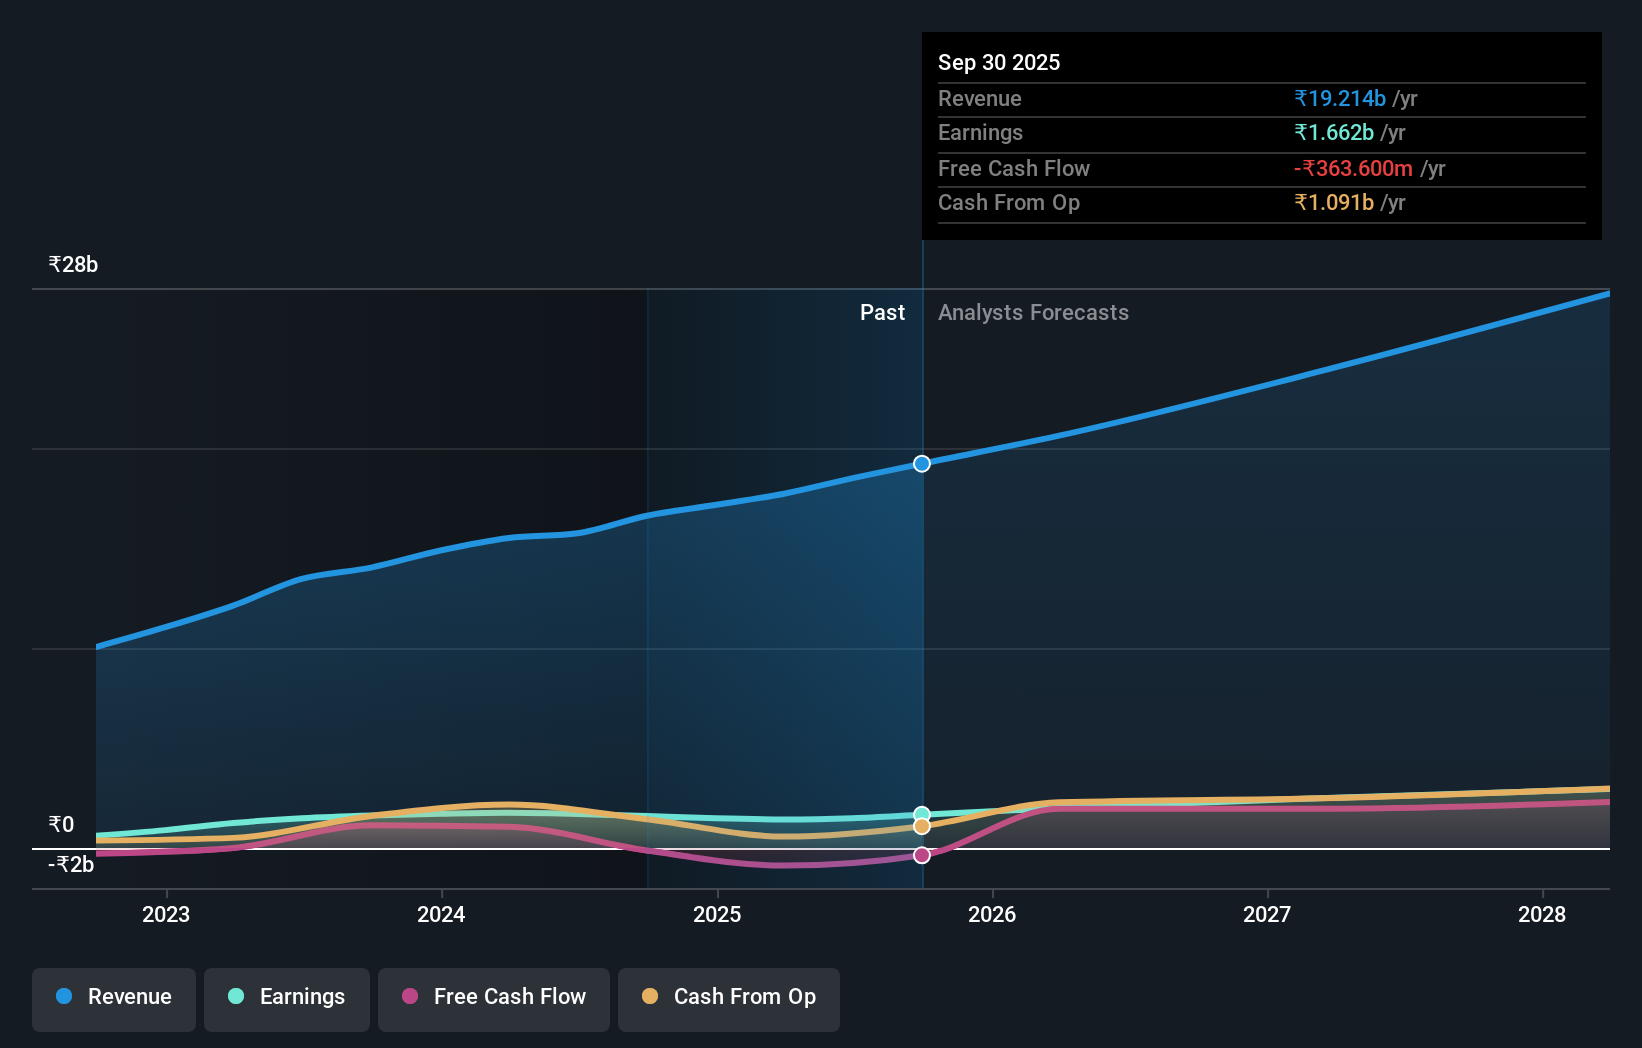
Task: Select the Earnings marker at the Past boundary
Action: [921, 813]
